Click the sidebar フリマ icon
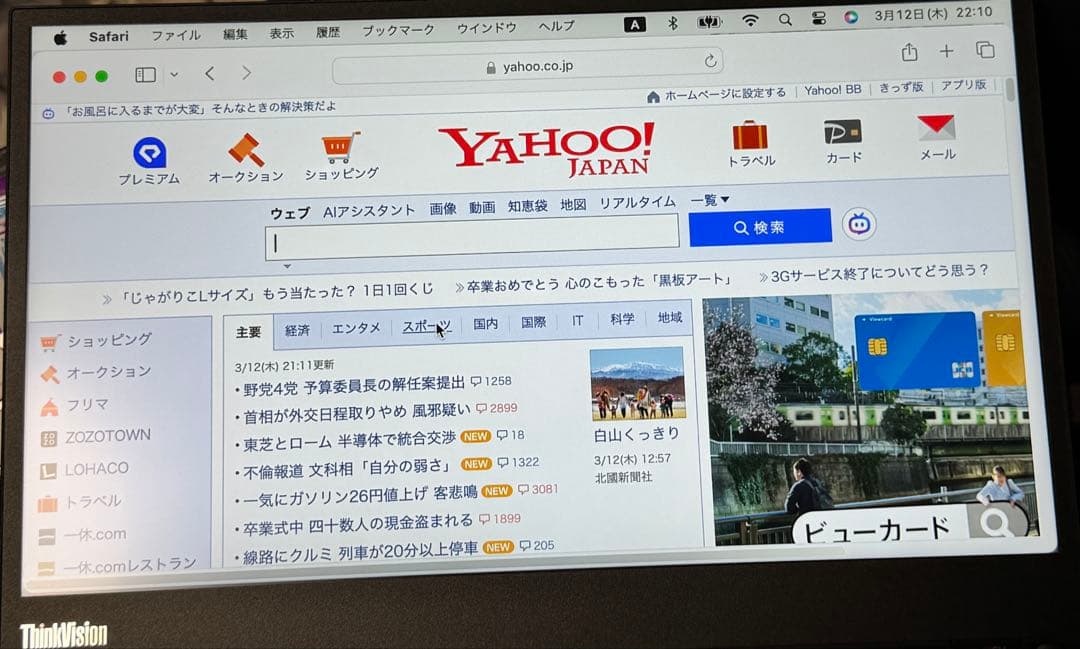The height and width of the screenshot is (649, 1080). (49, 407)
